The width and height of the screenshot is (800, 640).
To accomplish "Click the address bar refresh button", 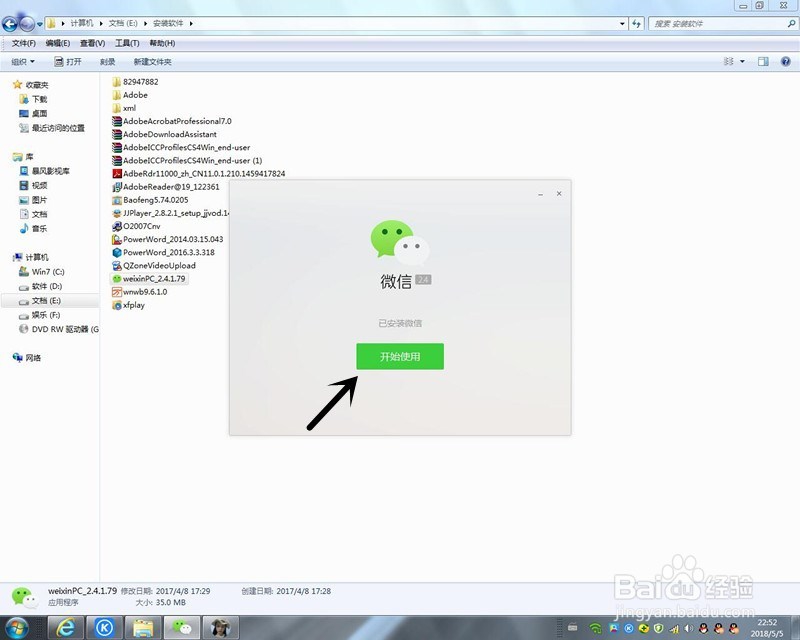I will click(x=636, y=23).
